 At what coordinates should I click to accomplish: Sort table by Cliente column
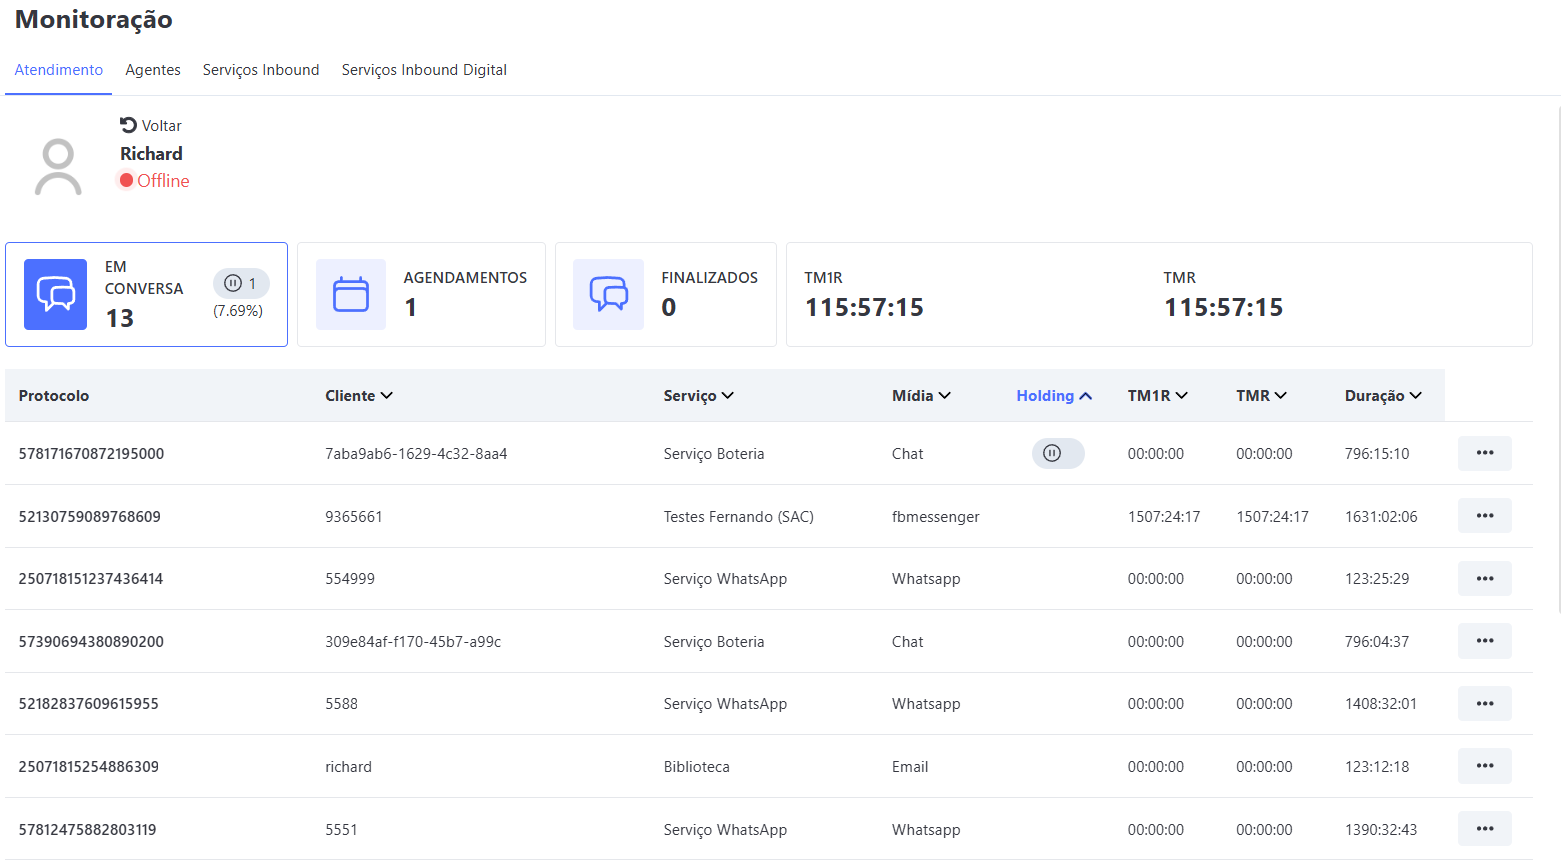point(358,396)
